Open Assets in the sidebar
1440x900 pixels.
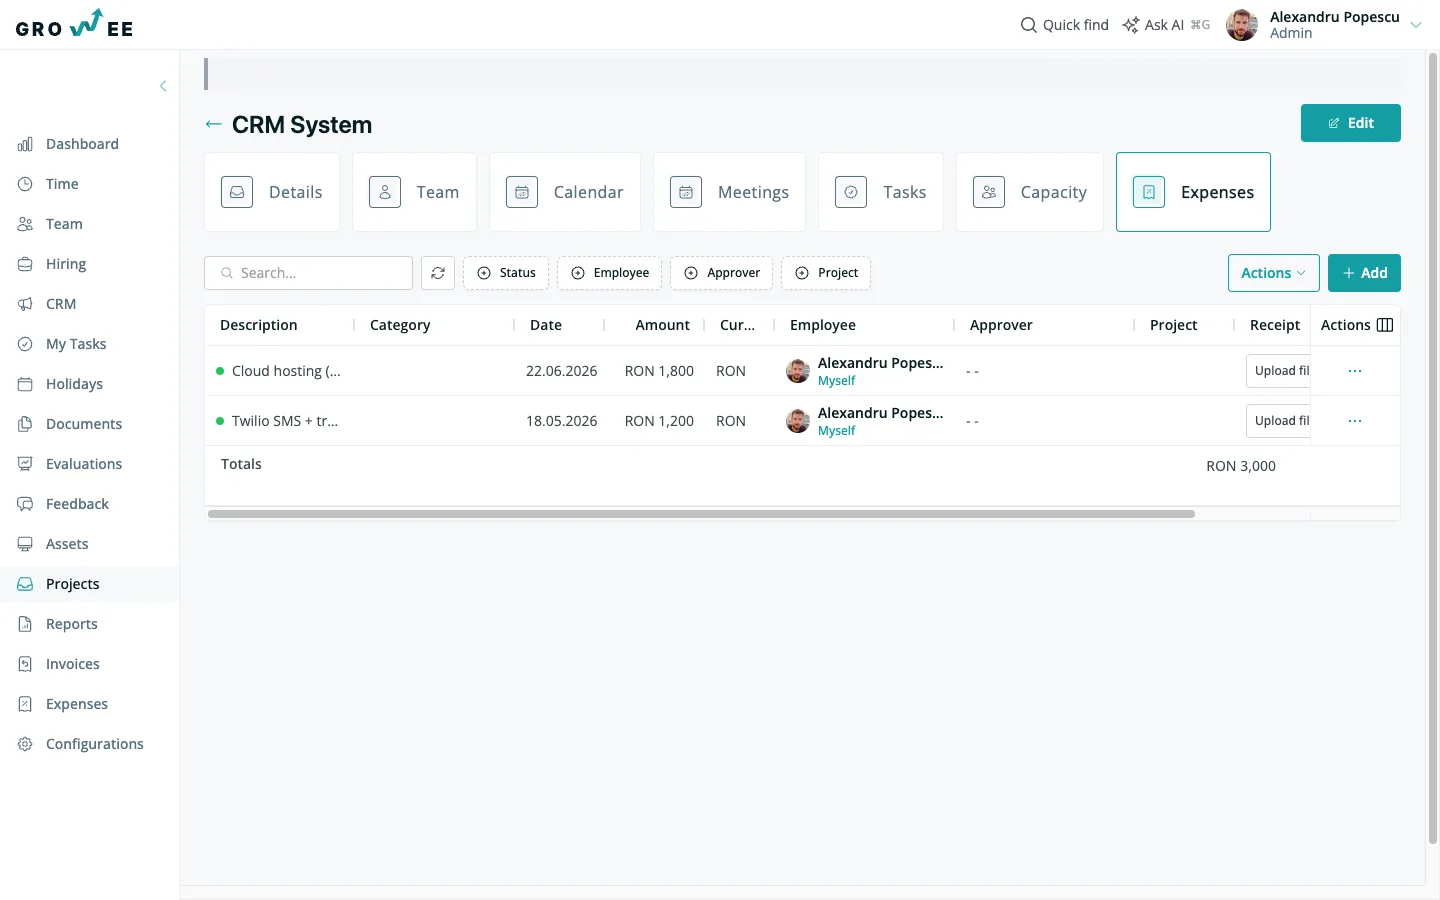(x=67, y=544)
